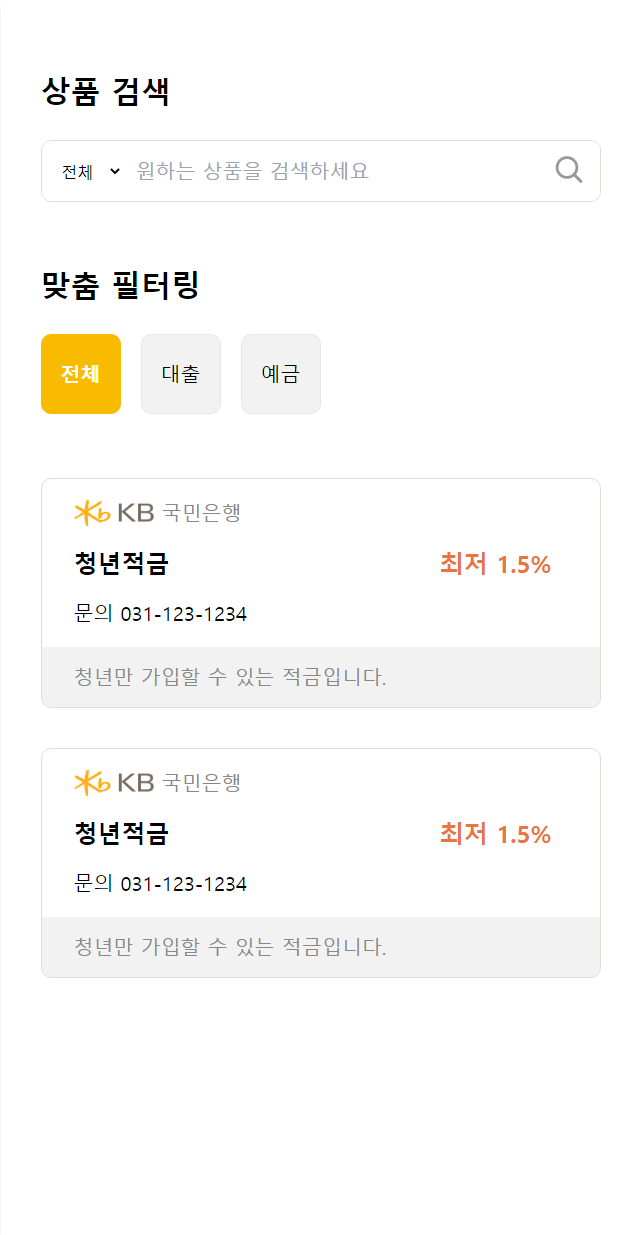Enable the 예금 filter
This screenshot has height=1235, width=641.
(280, 373)
